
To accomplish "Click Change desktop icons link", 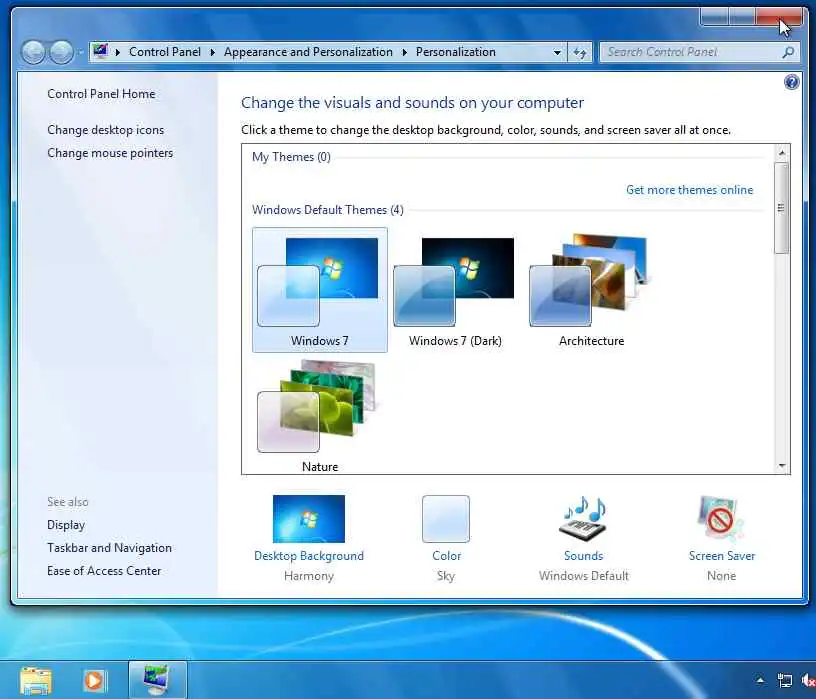I will pyautogui.click(x=105, y=130).
